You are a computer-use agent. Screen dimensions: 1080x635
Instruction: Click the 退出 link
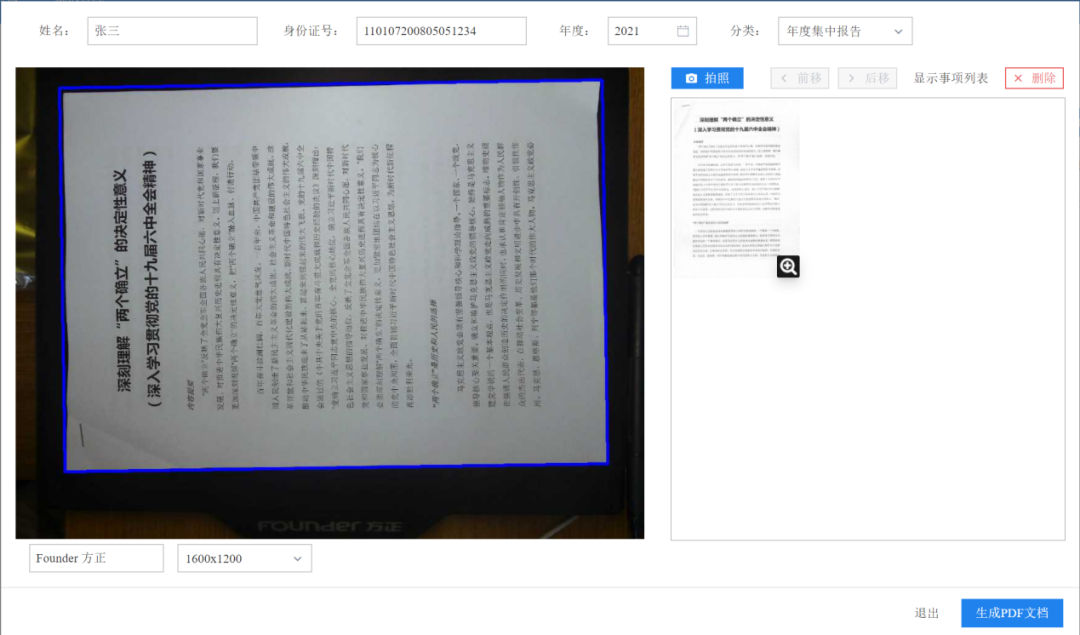coord(926,613)
